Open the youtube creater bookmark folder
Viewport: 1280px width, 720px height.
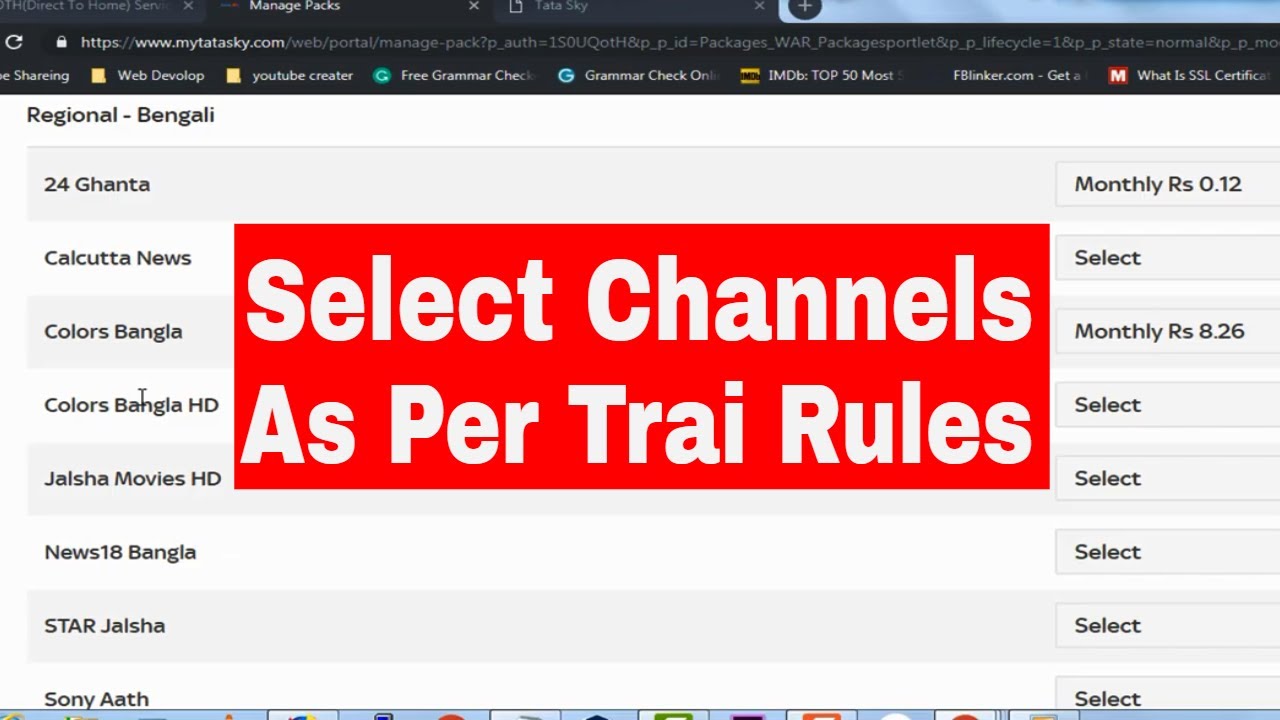pyautogui.click(x=289, y=75)
